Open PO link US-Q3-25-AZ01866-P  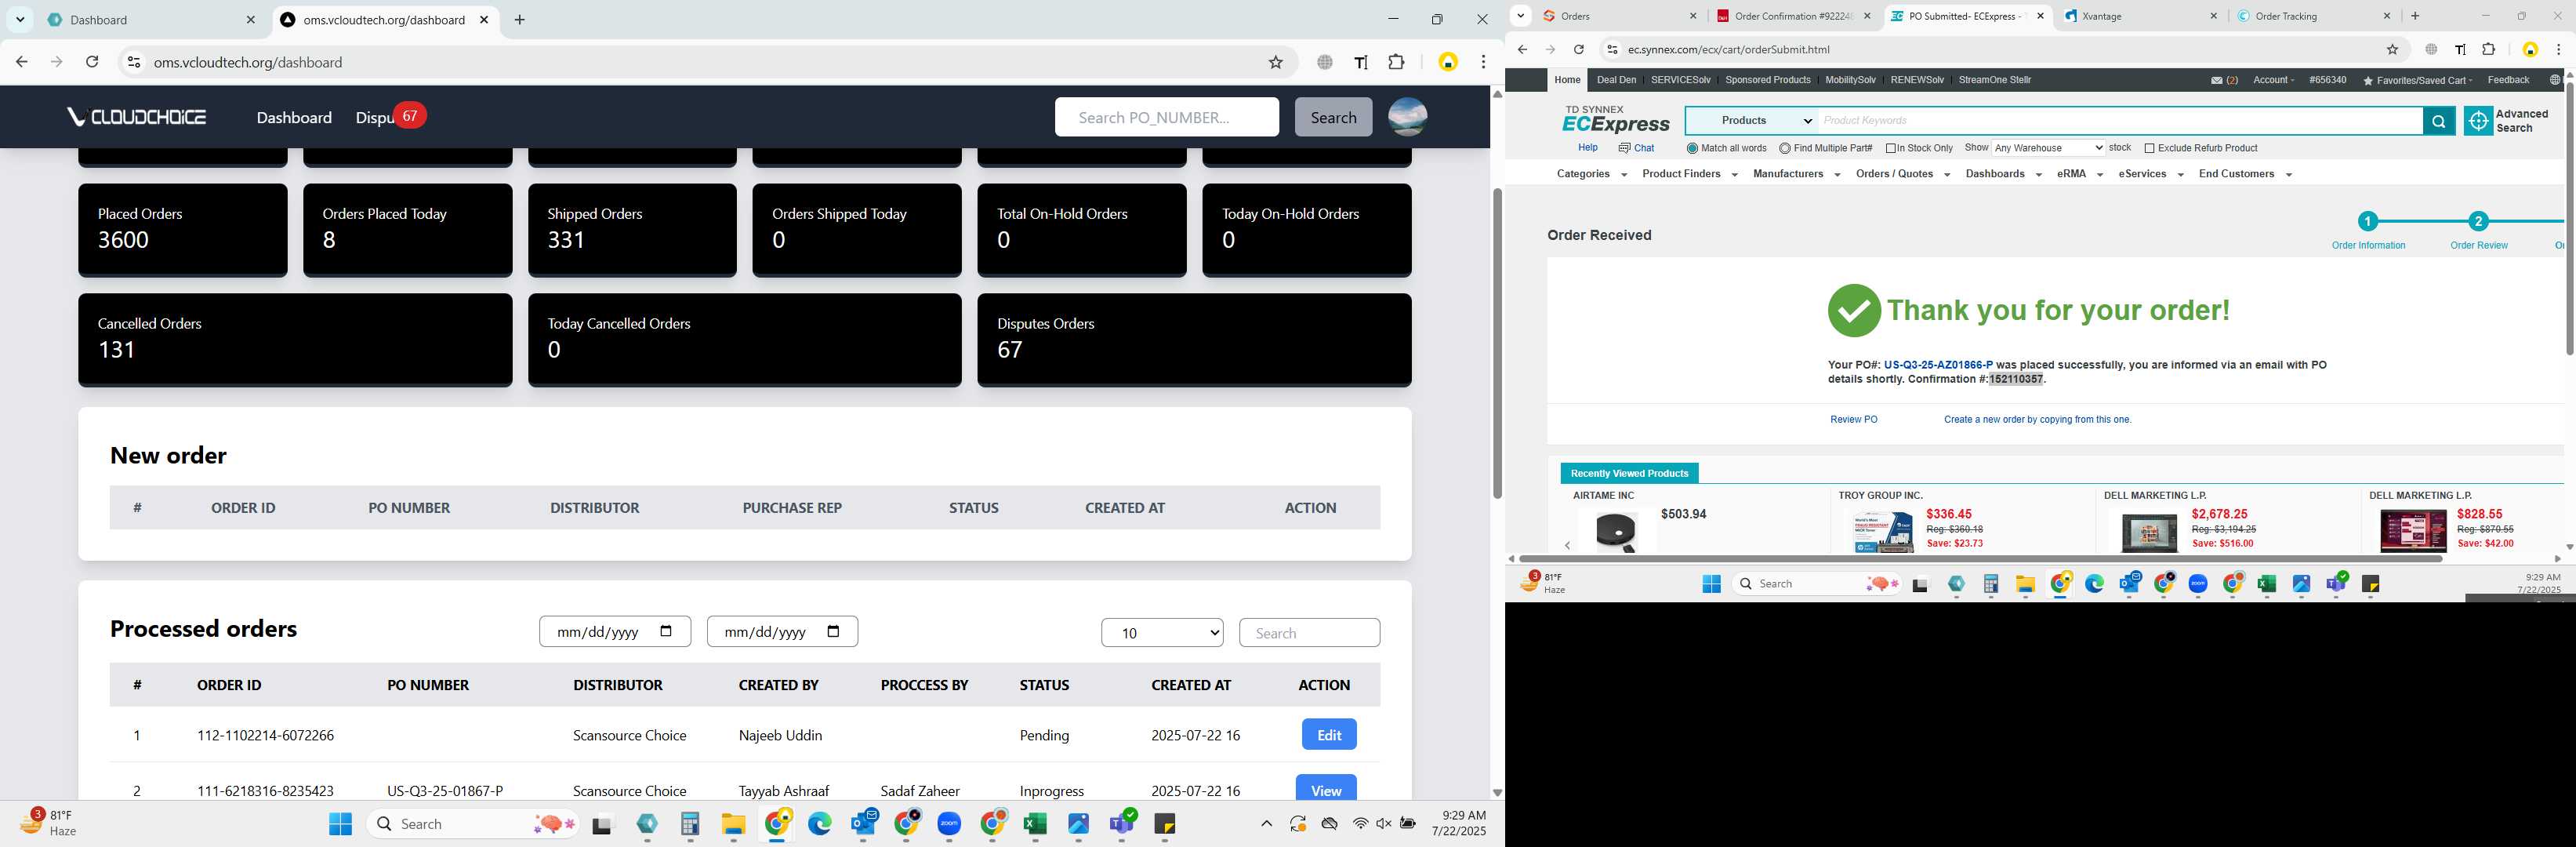[x=1937, y=365]
